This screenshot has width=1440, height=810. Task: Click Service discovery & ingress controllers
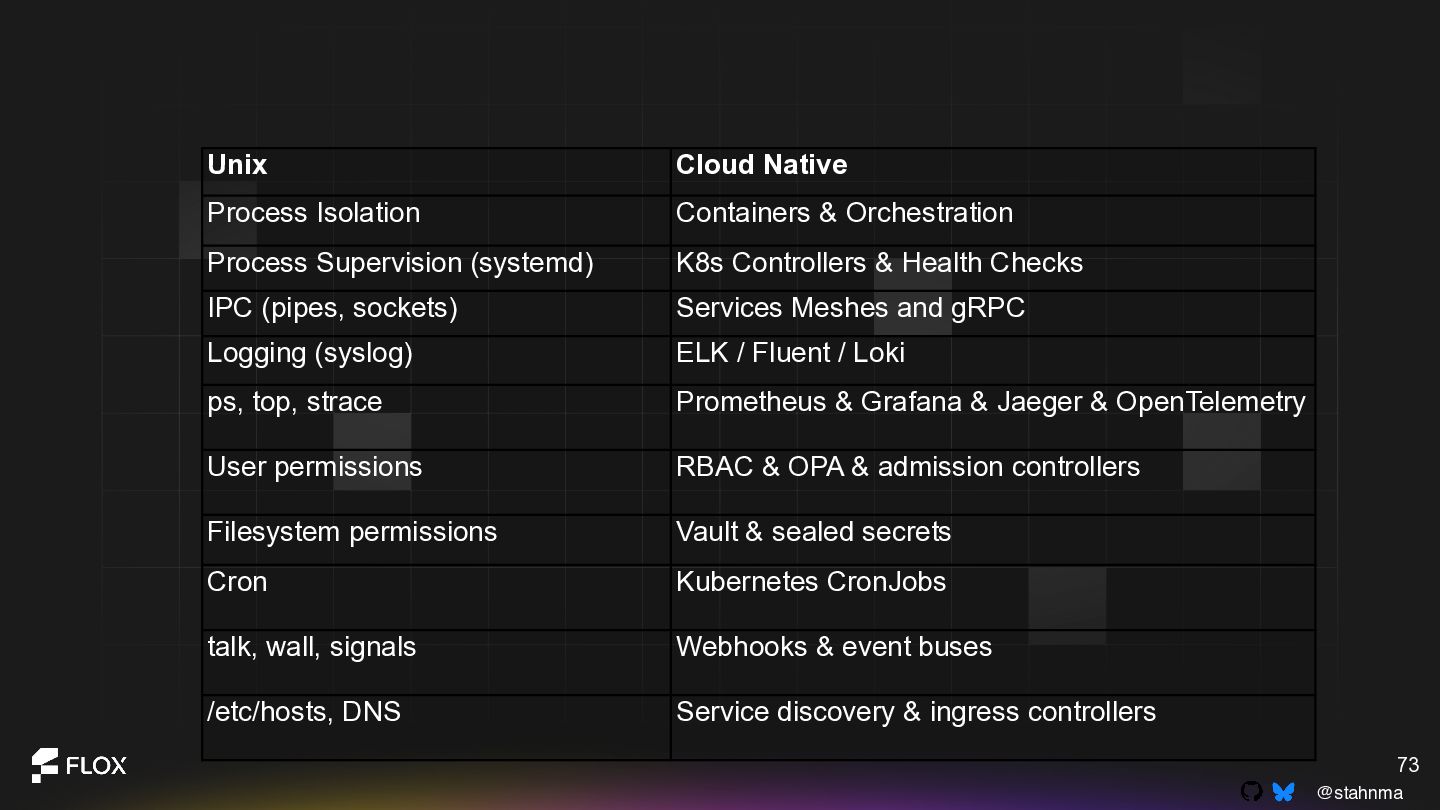[x=993, y=727]
